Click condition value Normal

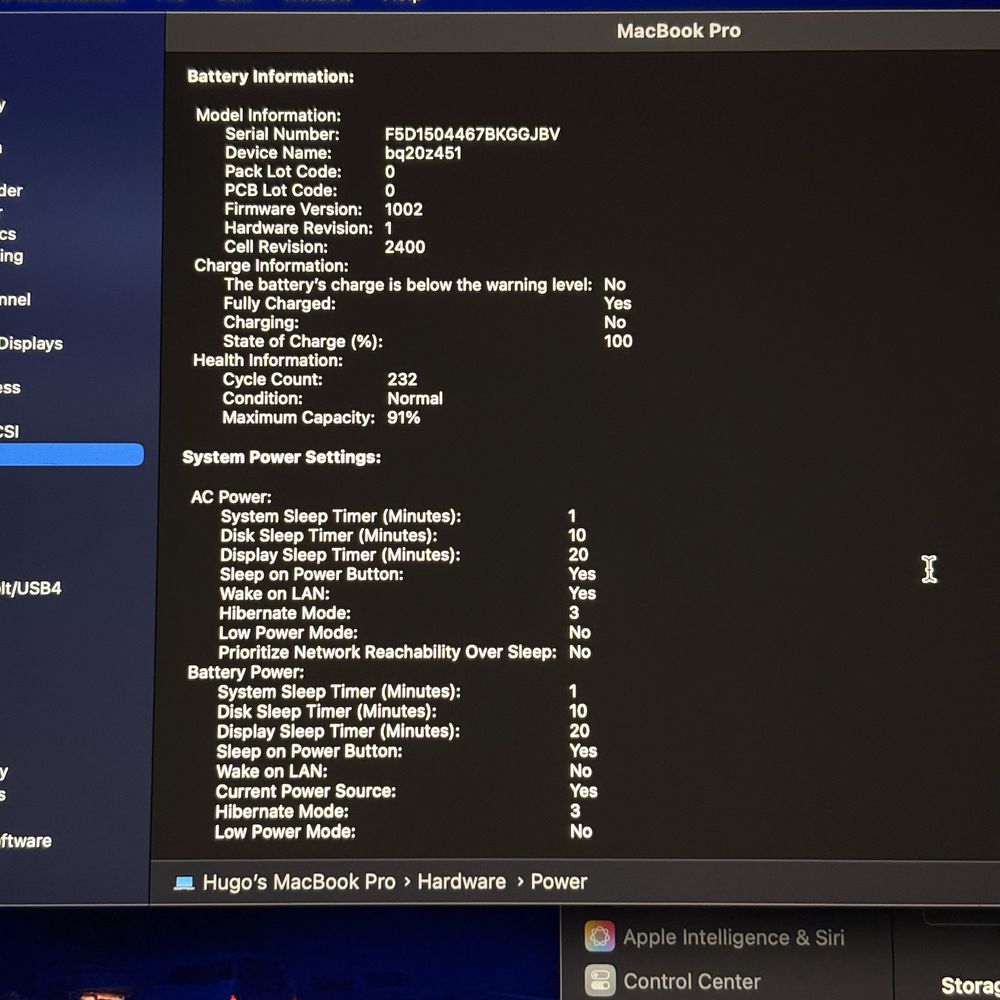(415, 399)
